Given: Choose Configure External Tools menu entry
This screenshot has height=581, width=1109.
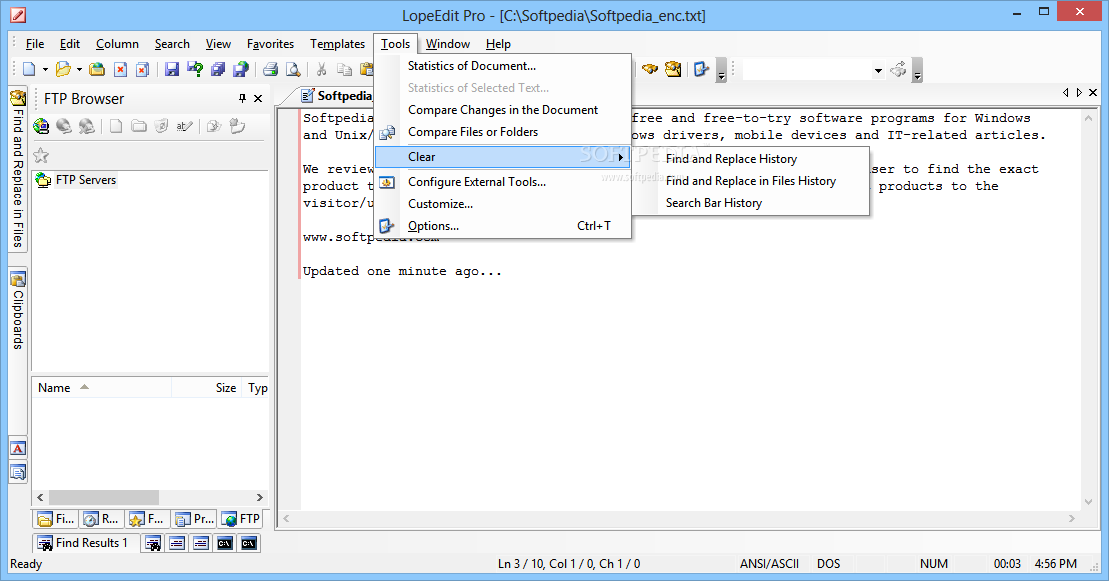Looking at the screenshot, I should (503, 182).
